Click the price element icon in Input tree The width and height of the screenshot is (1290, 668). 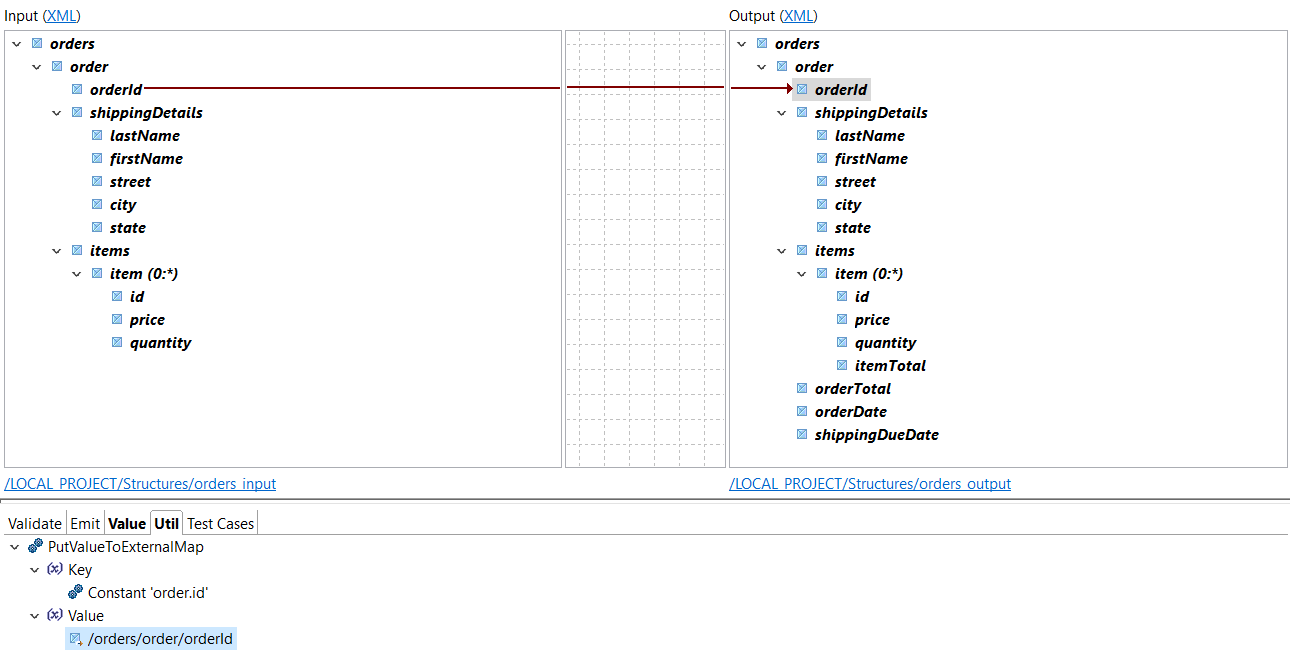[x=116, y=319]
